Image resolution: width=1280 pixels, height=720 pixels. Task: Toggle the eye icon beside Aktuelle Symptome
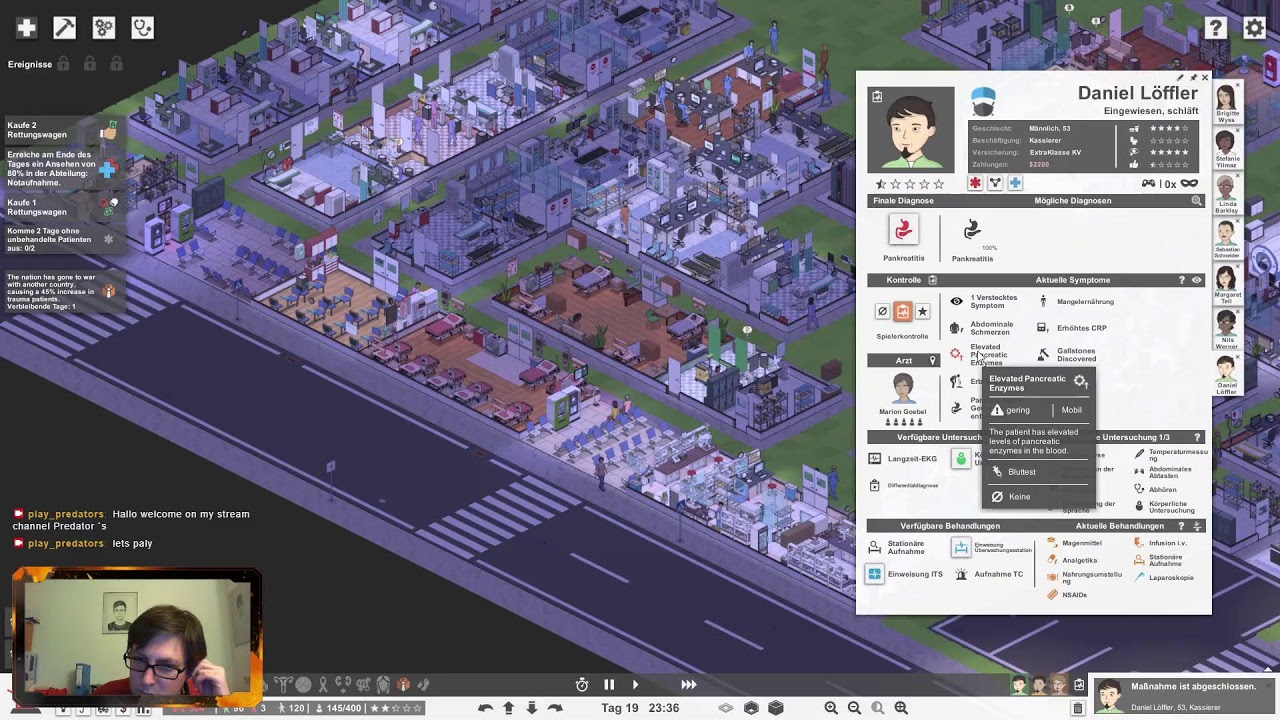[1196, 280]
